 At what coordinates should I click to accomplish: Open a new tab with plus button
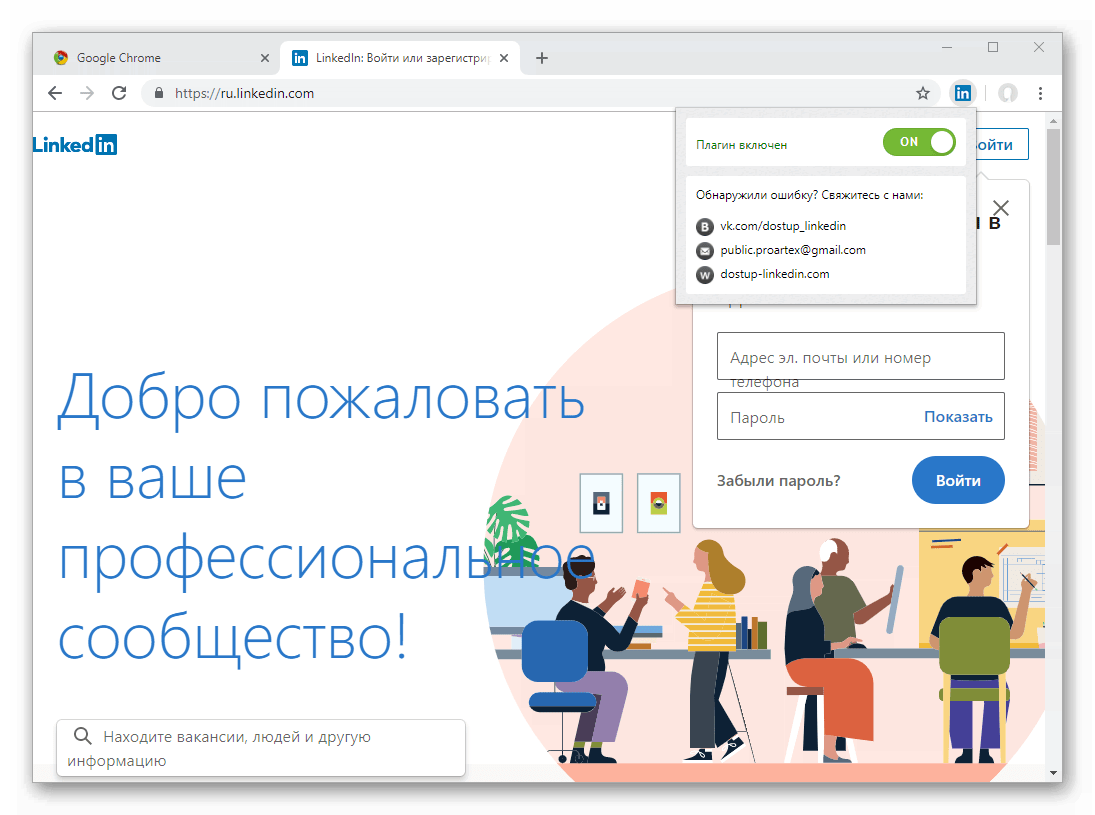542,58
